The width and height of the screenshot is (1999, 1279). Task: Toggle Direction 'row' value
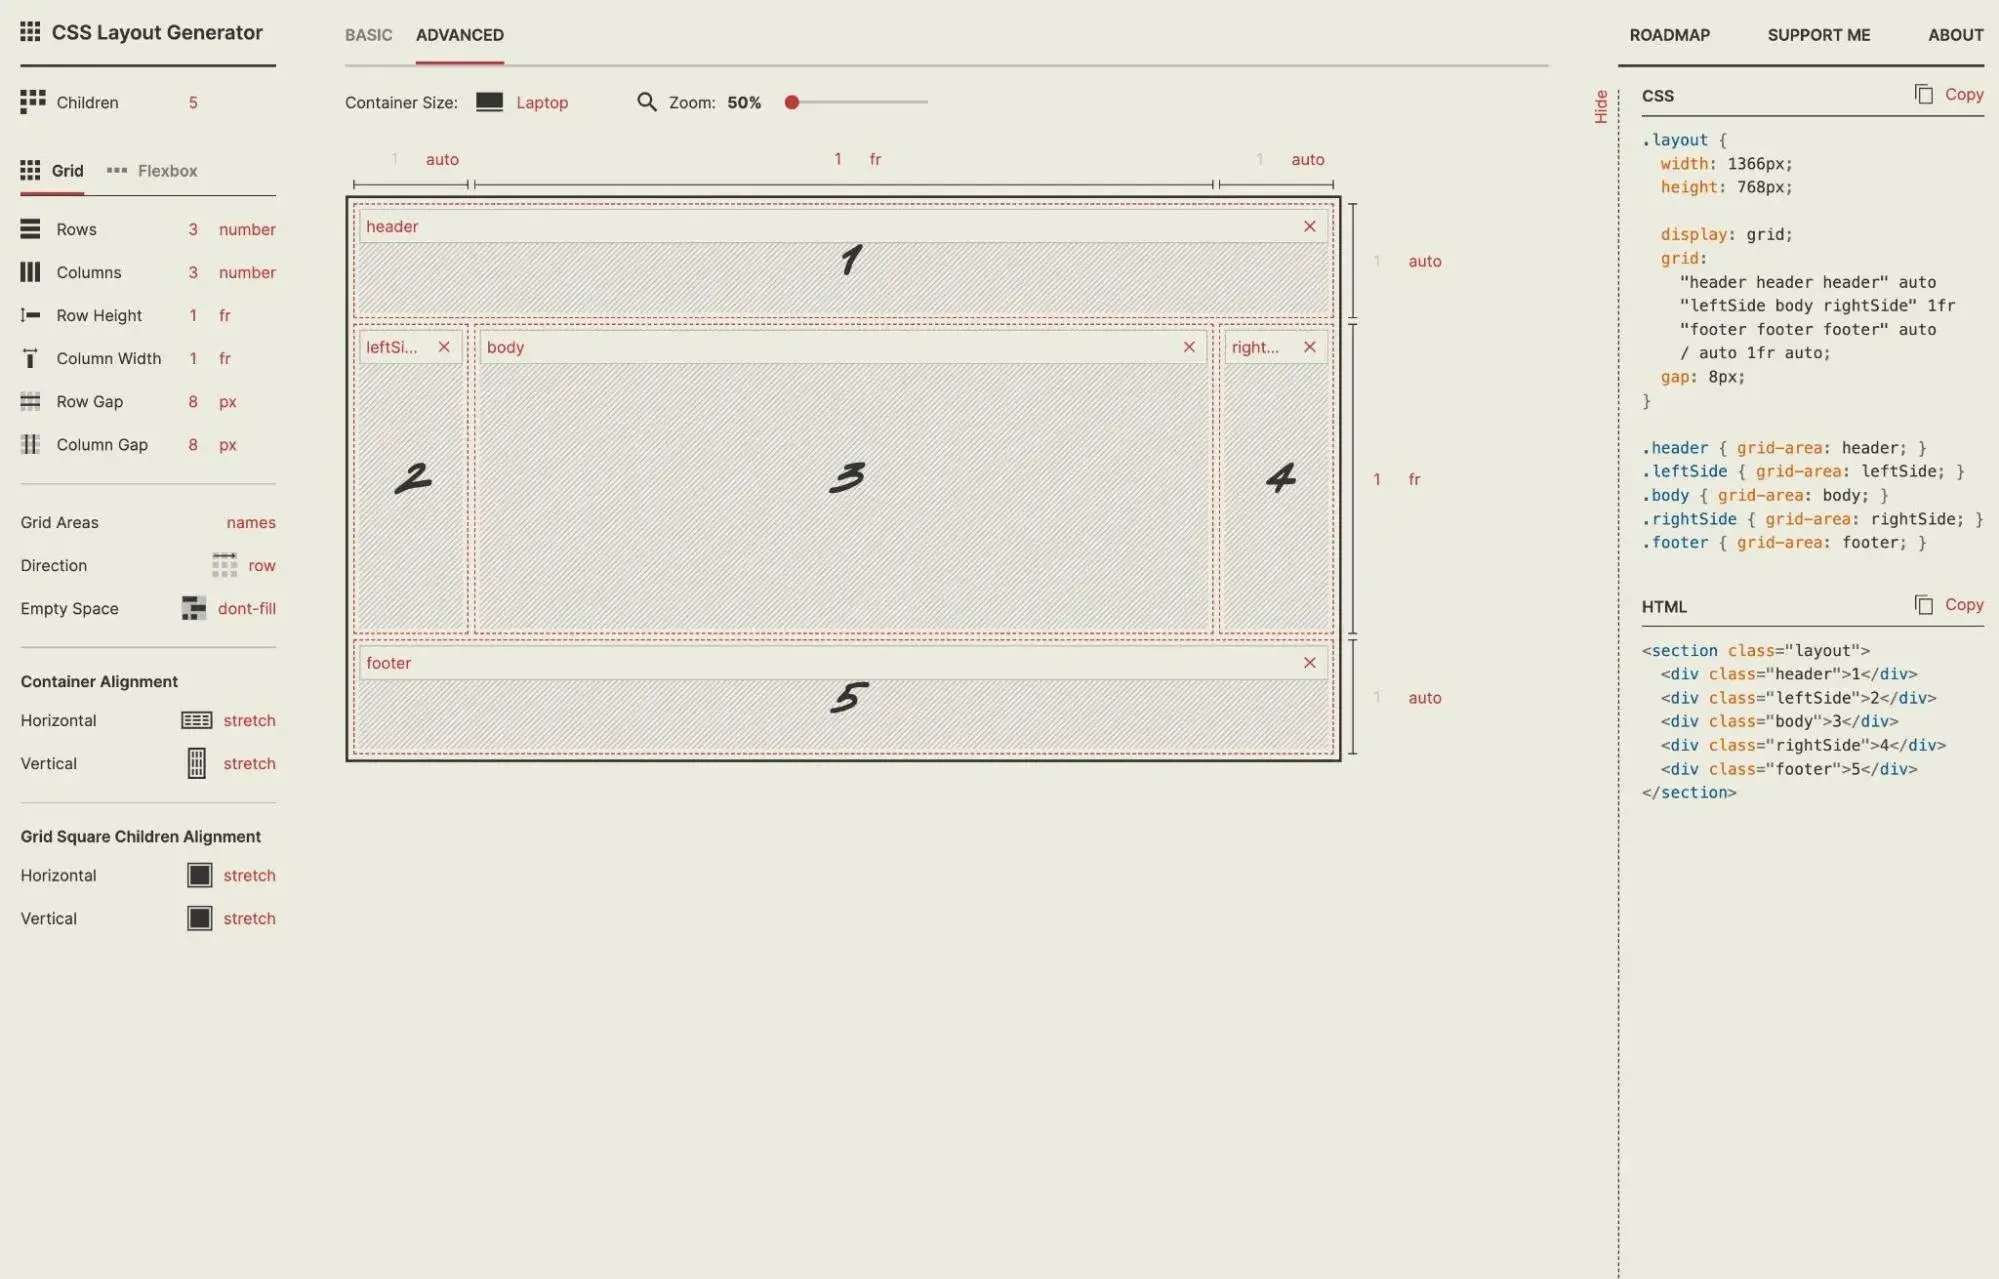[x=262, y=565]
